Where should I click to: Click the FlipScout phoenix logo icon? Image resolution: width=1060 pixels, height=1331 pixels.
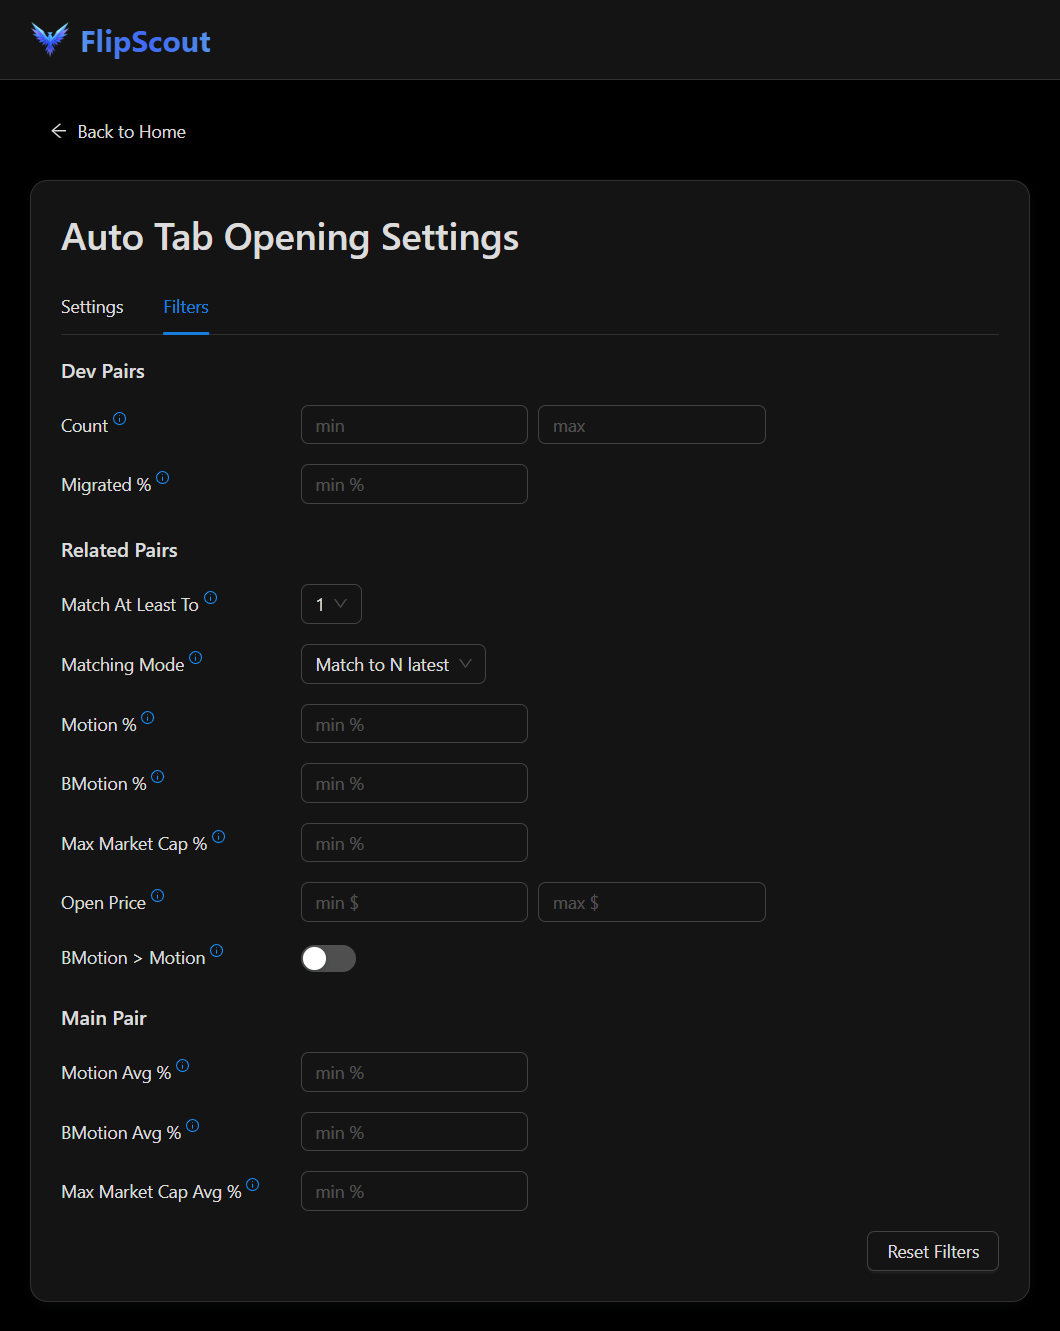[x=50, y=40]
